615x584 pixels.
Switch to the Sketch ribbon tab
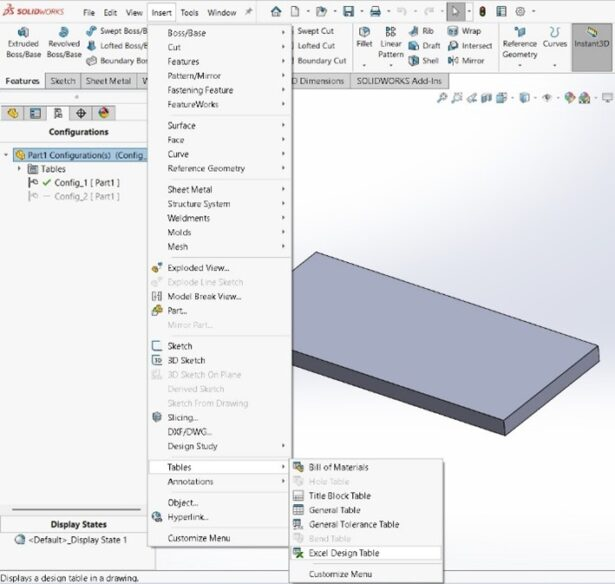pos(62,80)
